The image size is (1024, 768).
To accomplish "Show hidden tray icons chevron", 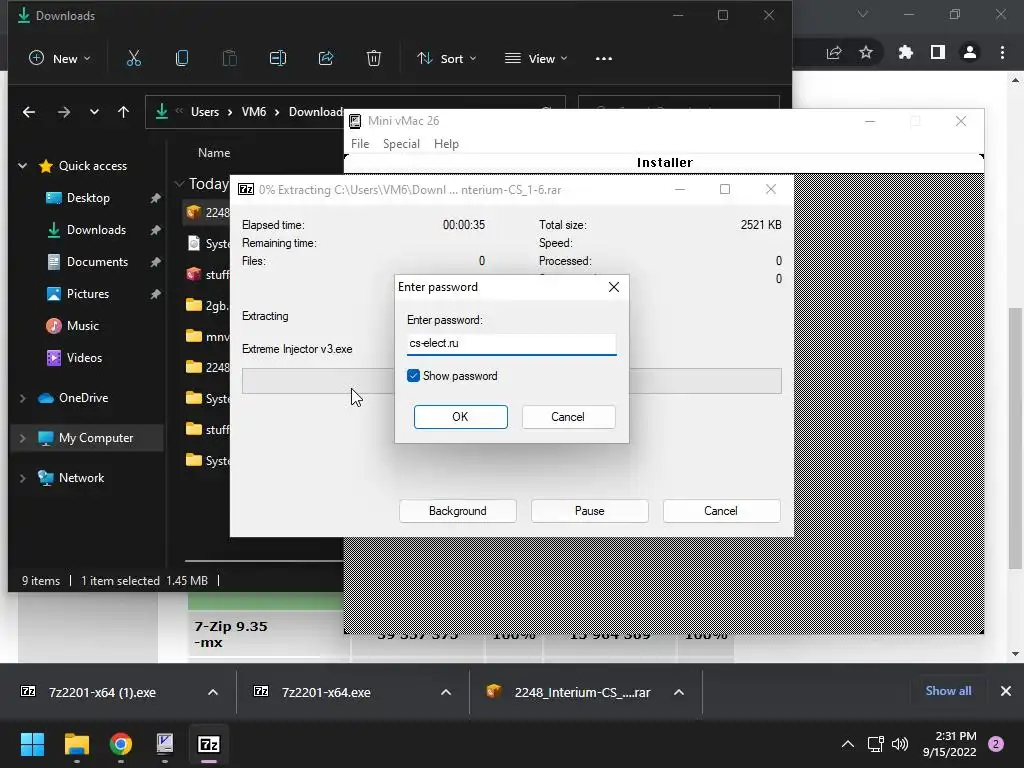I will click(x=848, y=744).
